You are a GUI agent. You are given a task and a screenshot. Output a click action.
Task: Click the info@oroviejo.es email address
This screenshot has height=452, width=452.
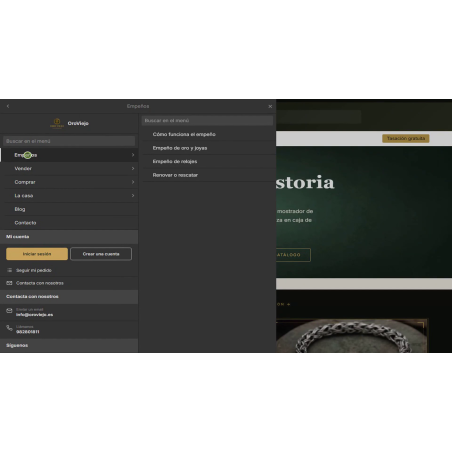point(34,315)
